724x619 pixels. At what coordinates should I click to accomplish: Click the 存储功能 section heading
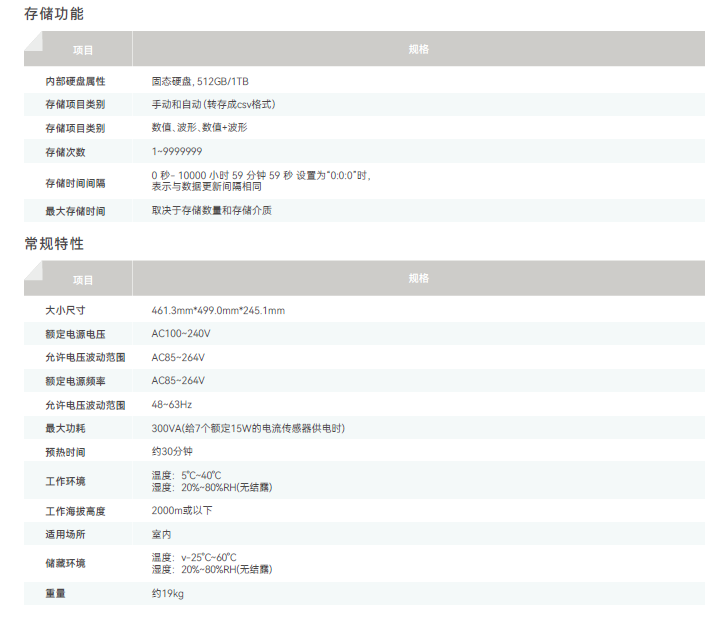pyautogui.click(x=54, y=14)
